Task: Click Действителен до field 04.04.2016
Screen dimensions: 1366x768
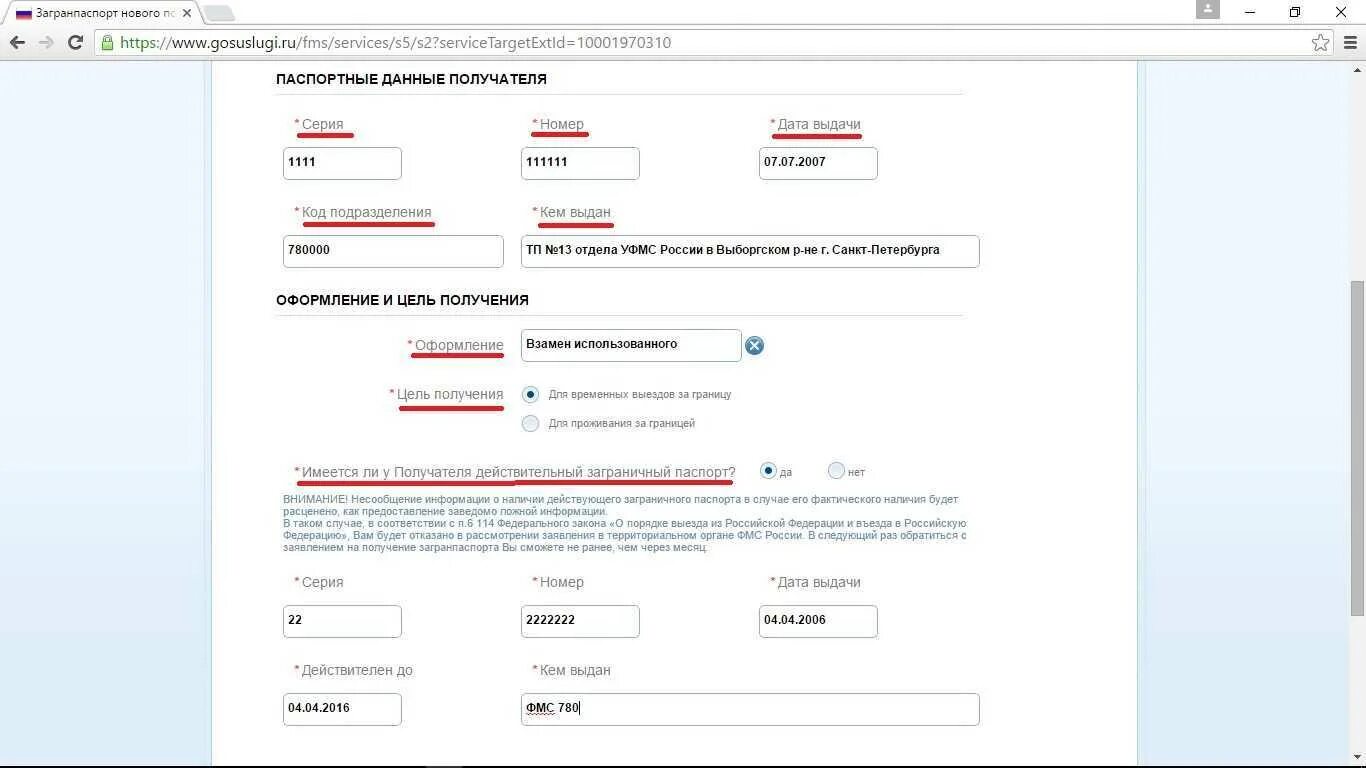Action: coord(342,709)
